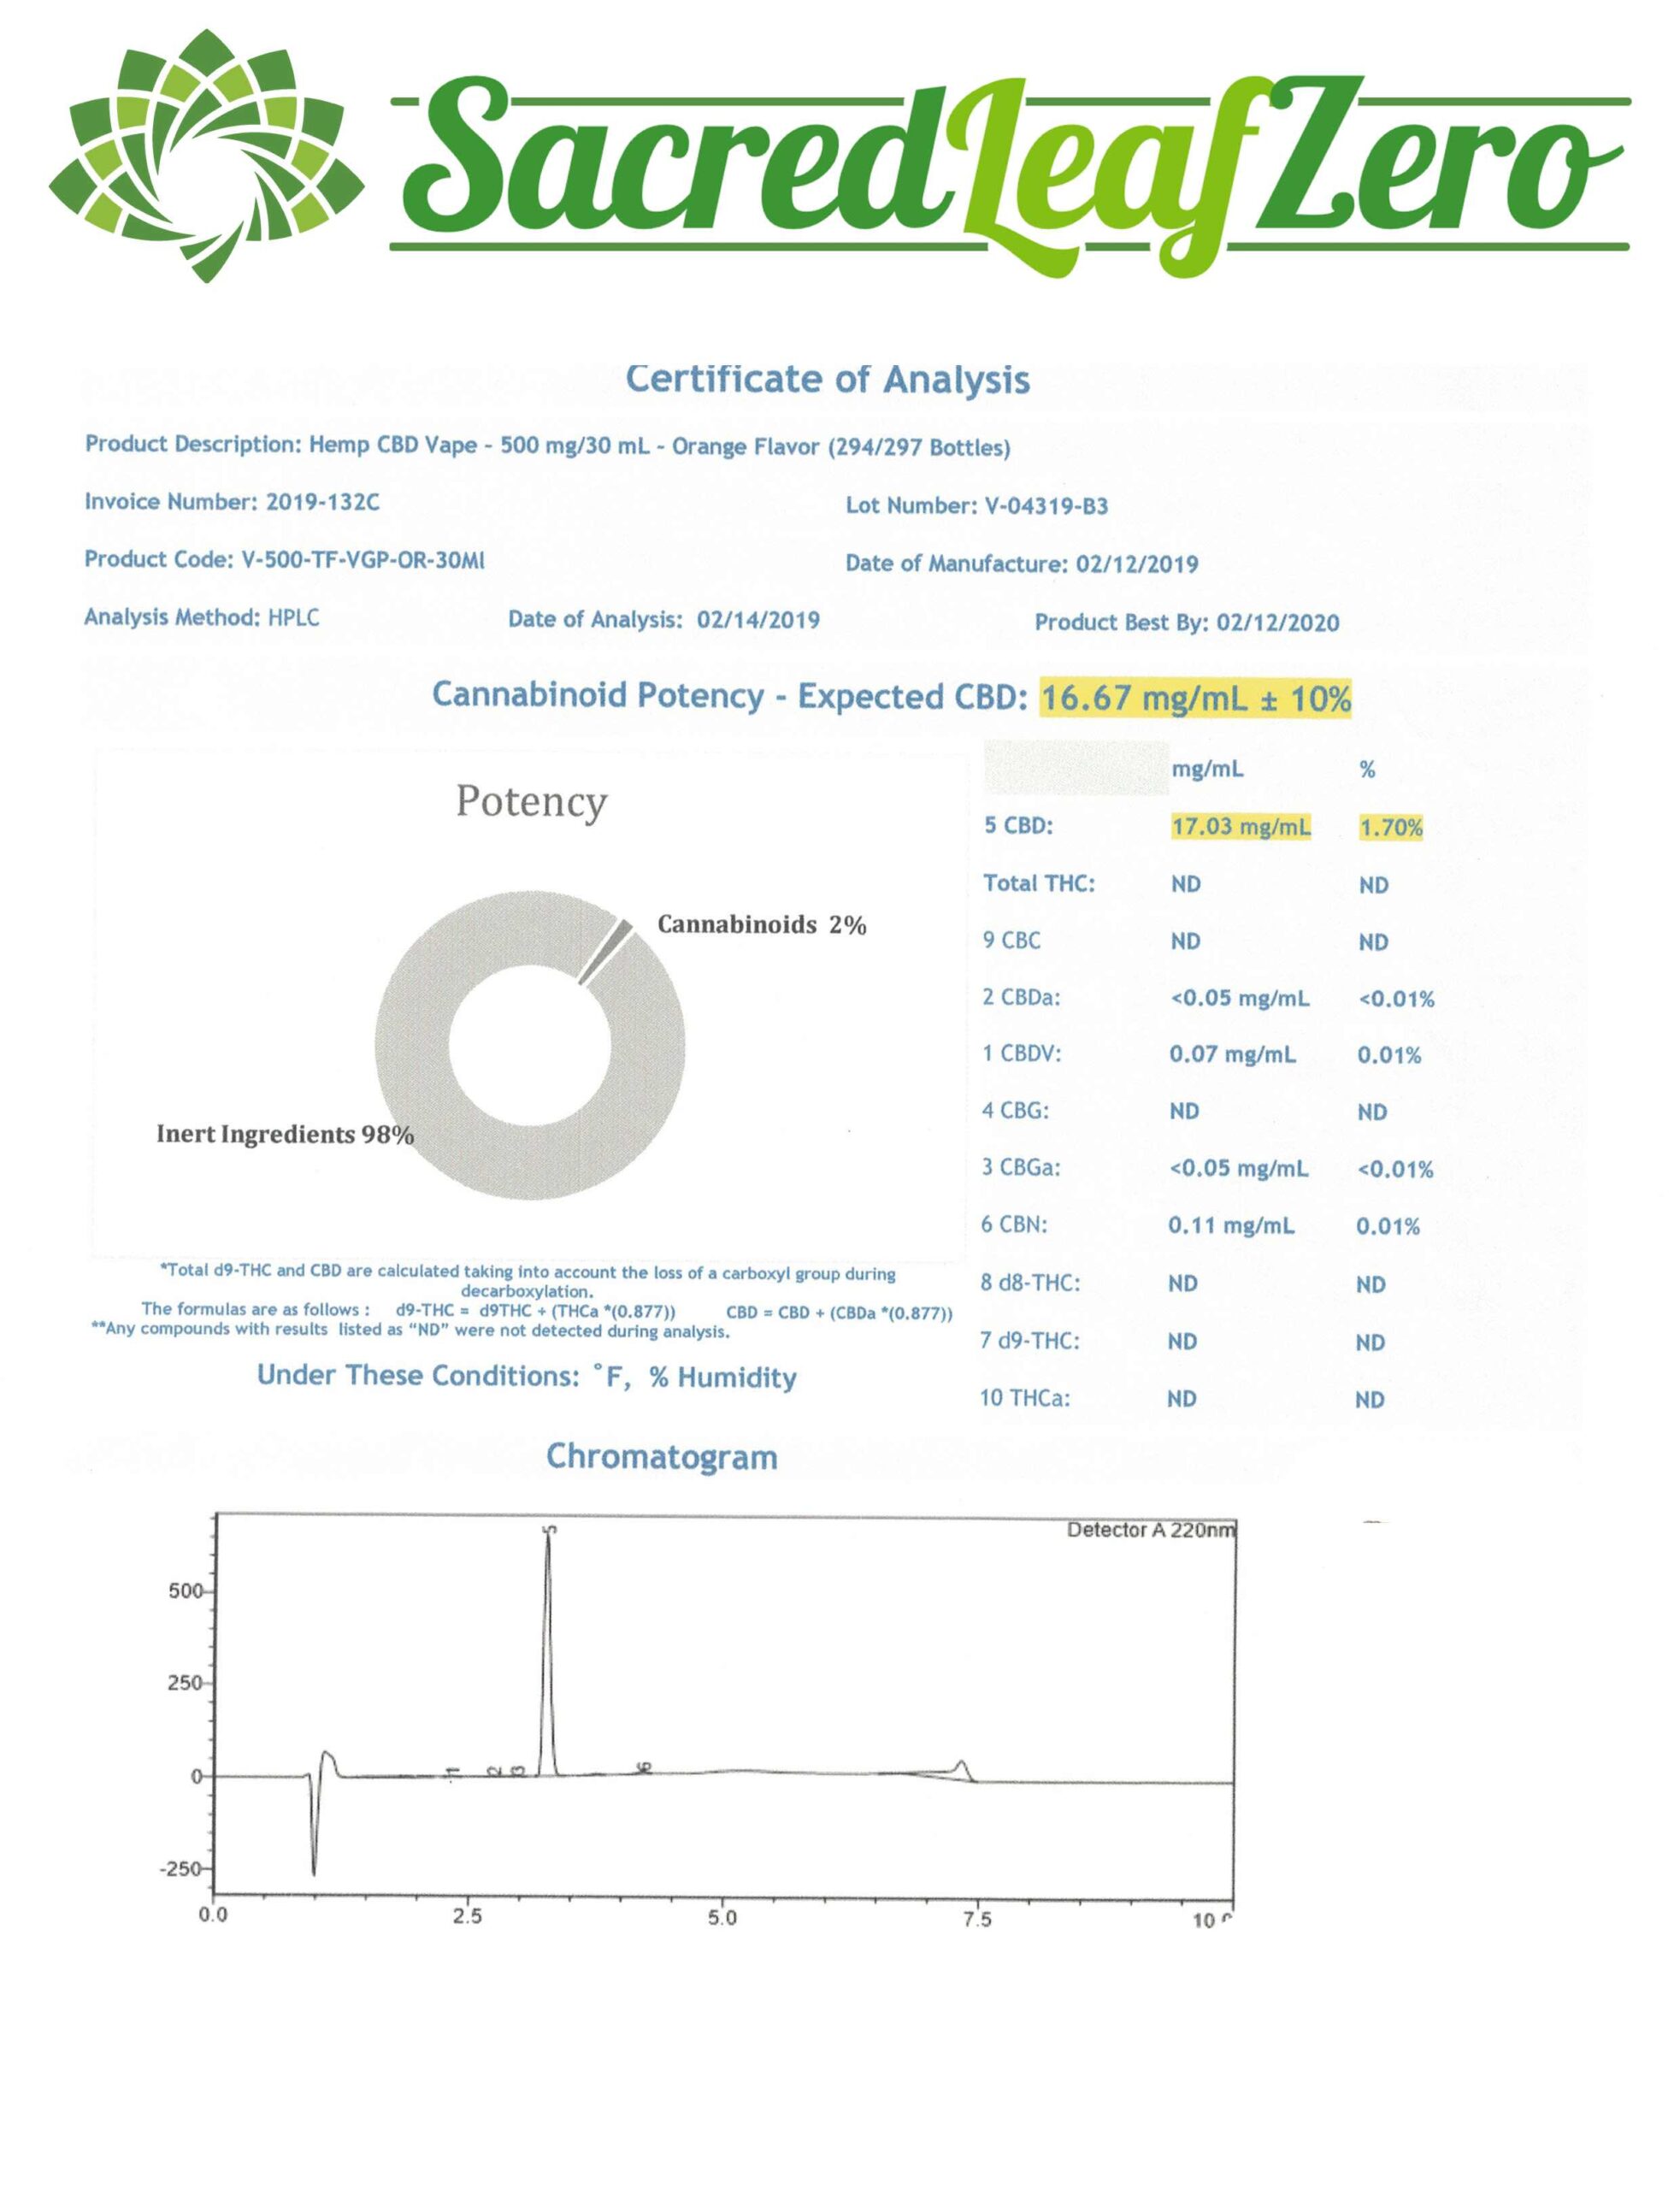Click the Cannabinoids 2% chart label
Viewport: 1680px width, 2189px height.
click(761, 925)
